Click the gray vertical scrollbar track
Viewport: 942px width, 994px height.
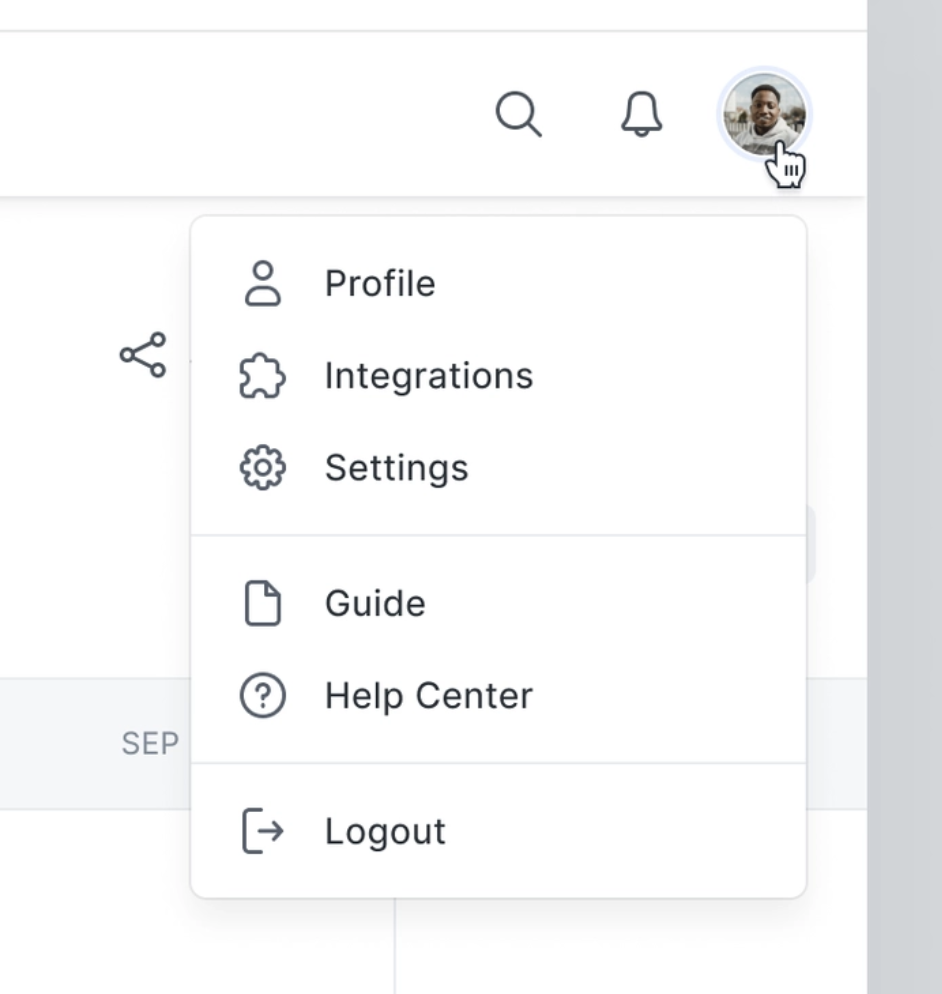pyautogui.click(x=904, y=500)
